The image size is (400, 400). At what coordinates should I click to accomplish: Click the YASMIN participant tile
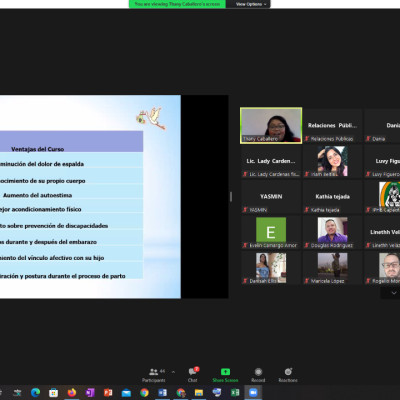(x=271, y=197)
